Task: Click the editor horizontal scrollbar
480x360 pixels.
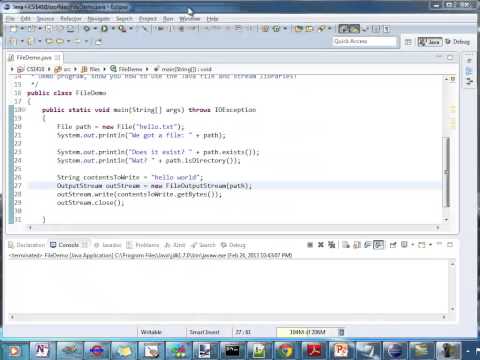Action: [x=233, y=228]
